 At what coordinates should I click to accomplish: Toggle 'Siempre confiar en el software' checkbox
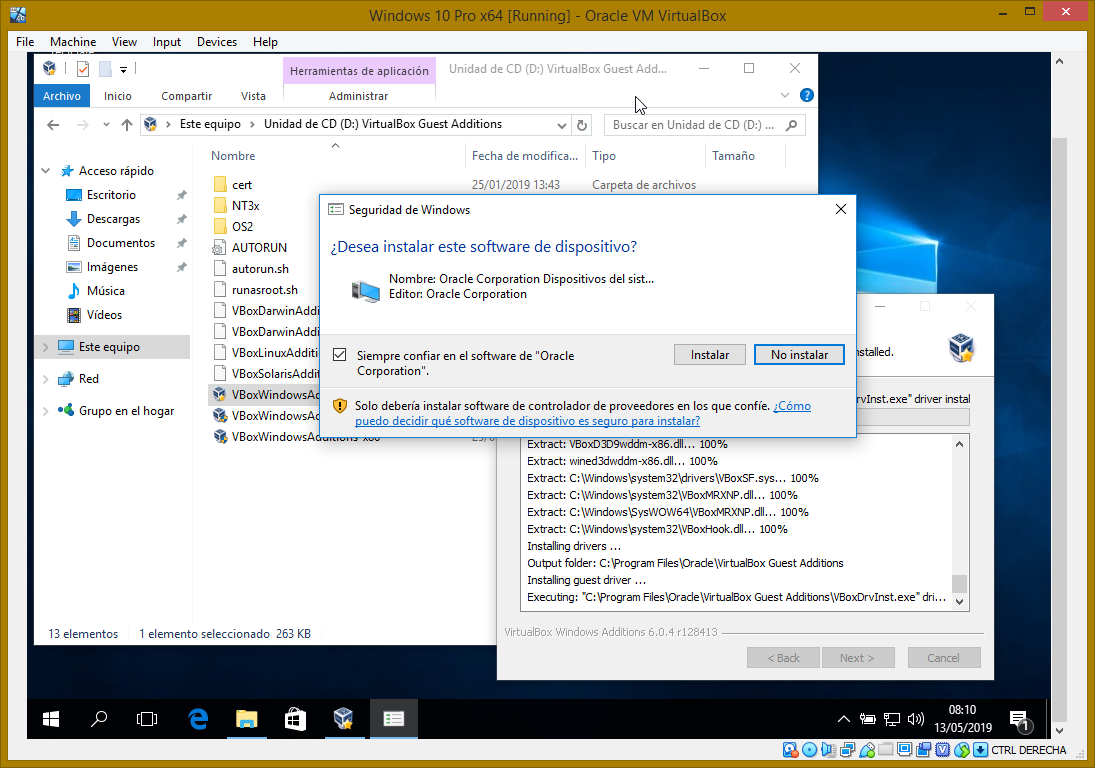coord(339,355)
